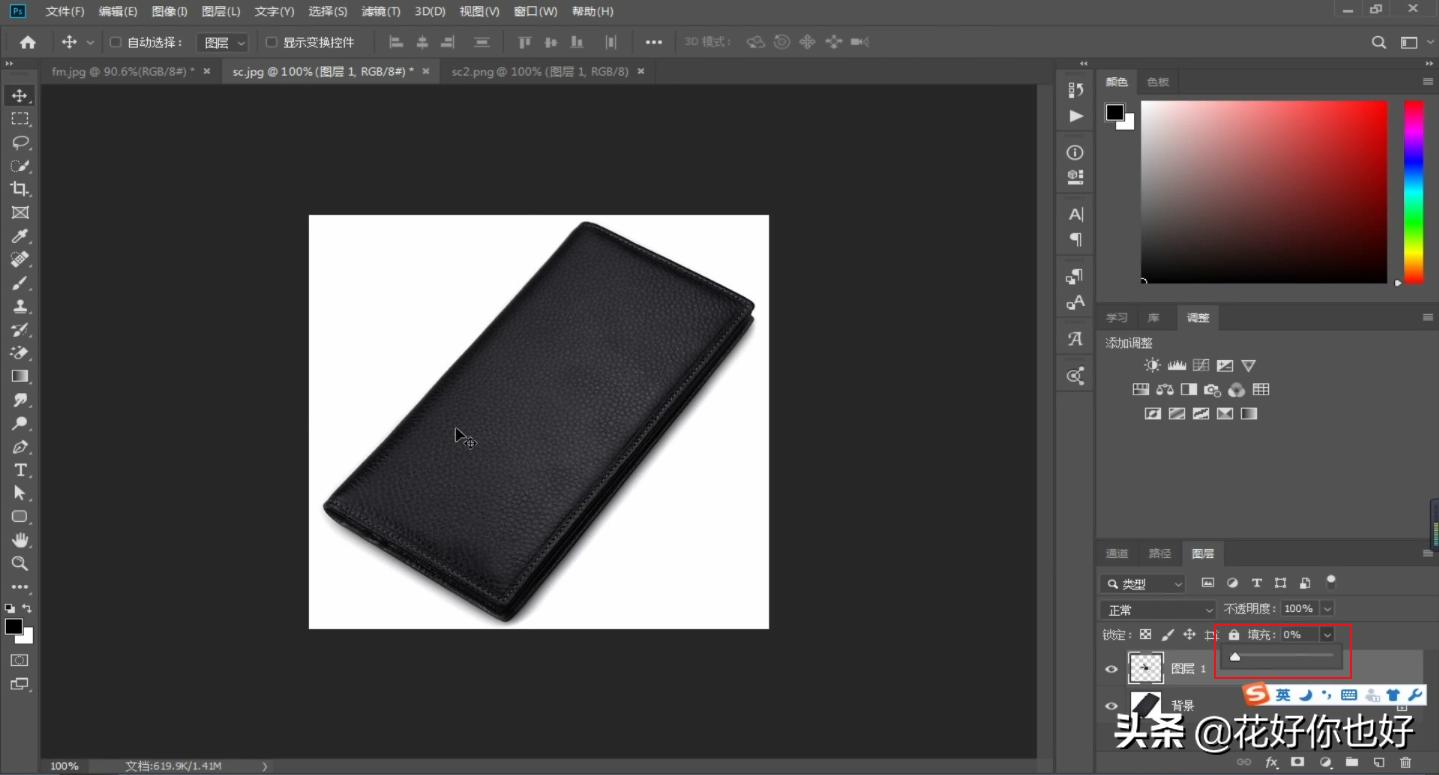Click the rainbow hue slider strip
1439x775 pixels.
tap(1413, 190)
